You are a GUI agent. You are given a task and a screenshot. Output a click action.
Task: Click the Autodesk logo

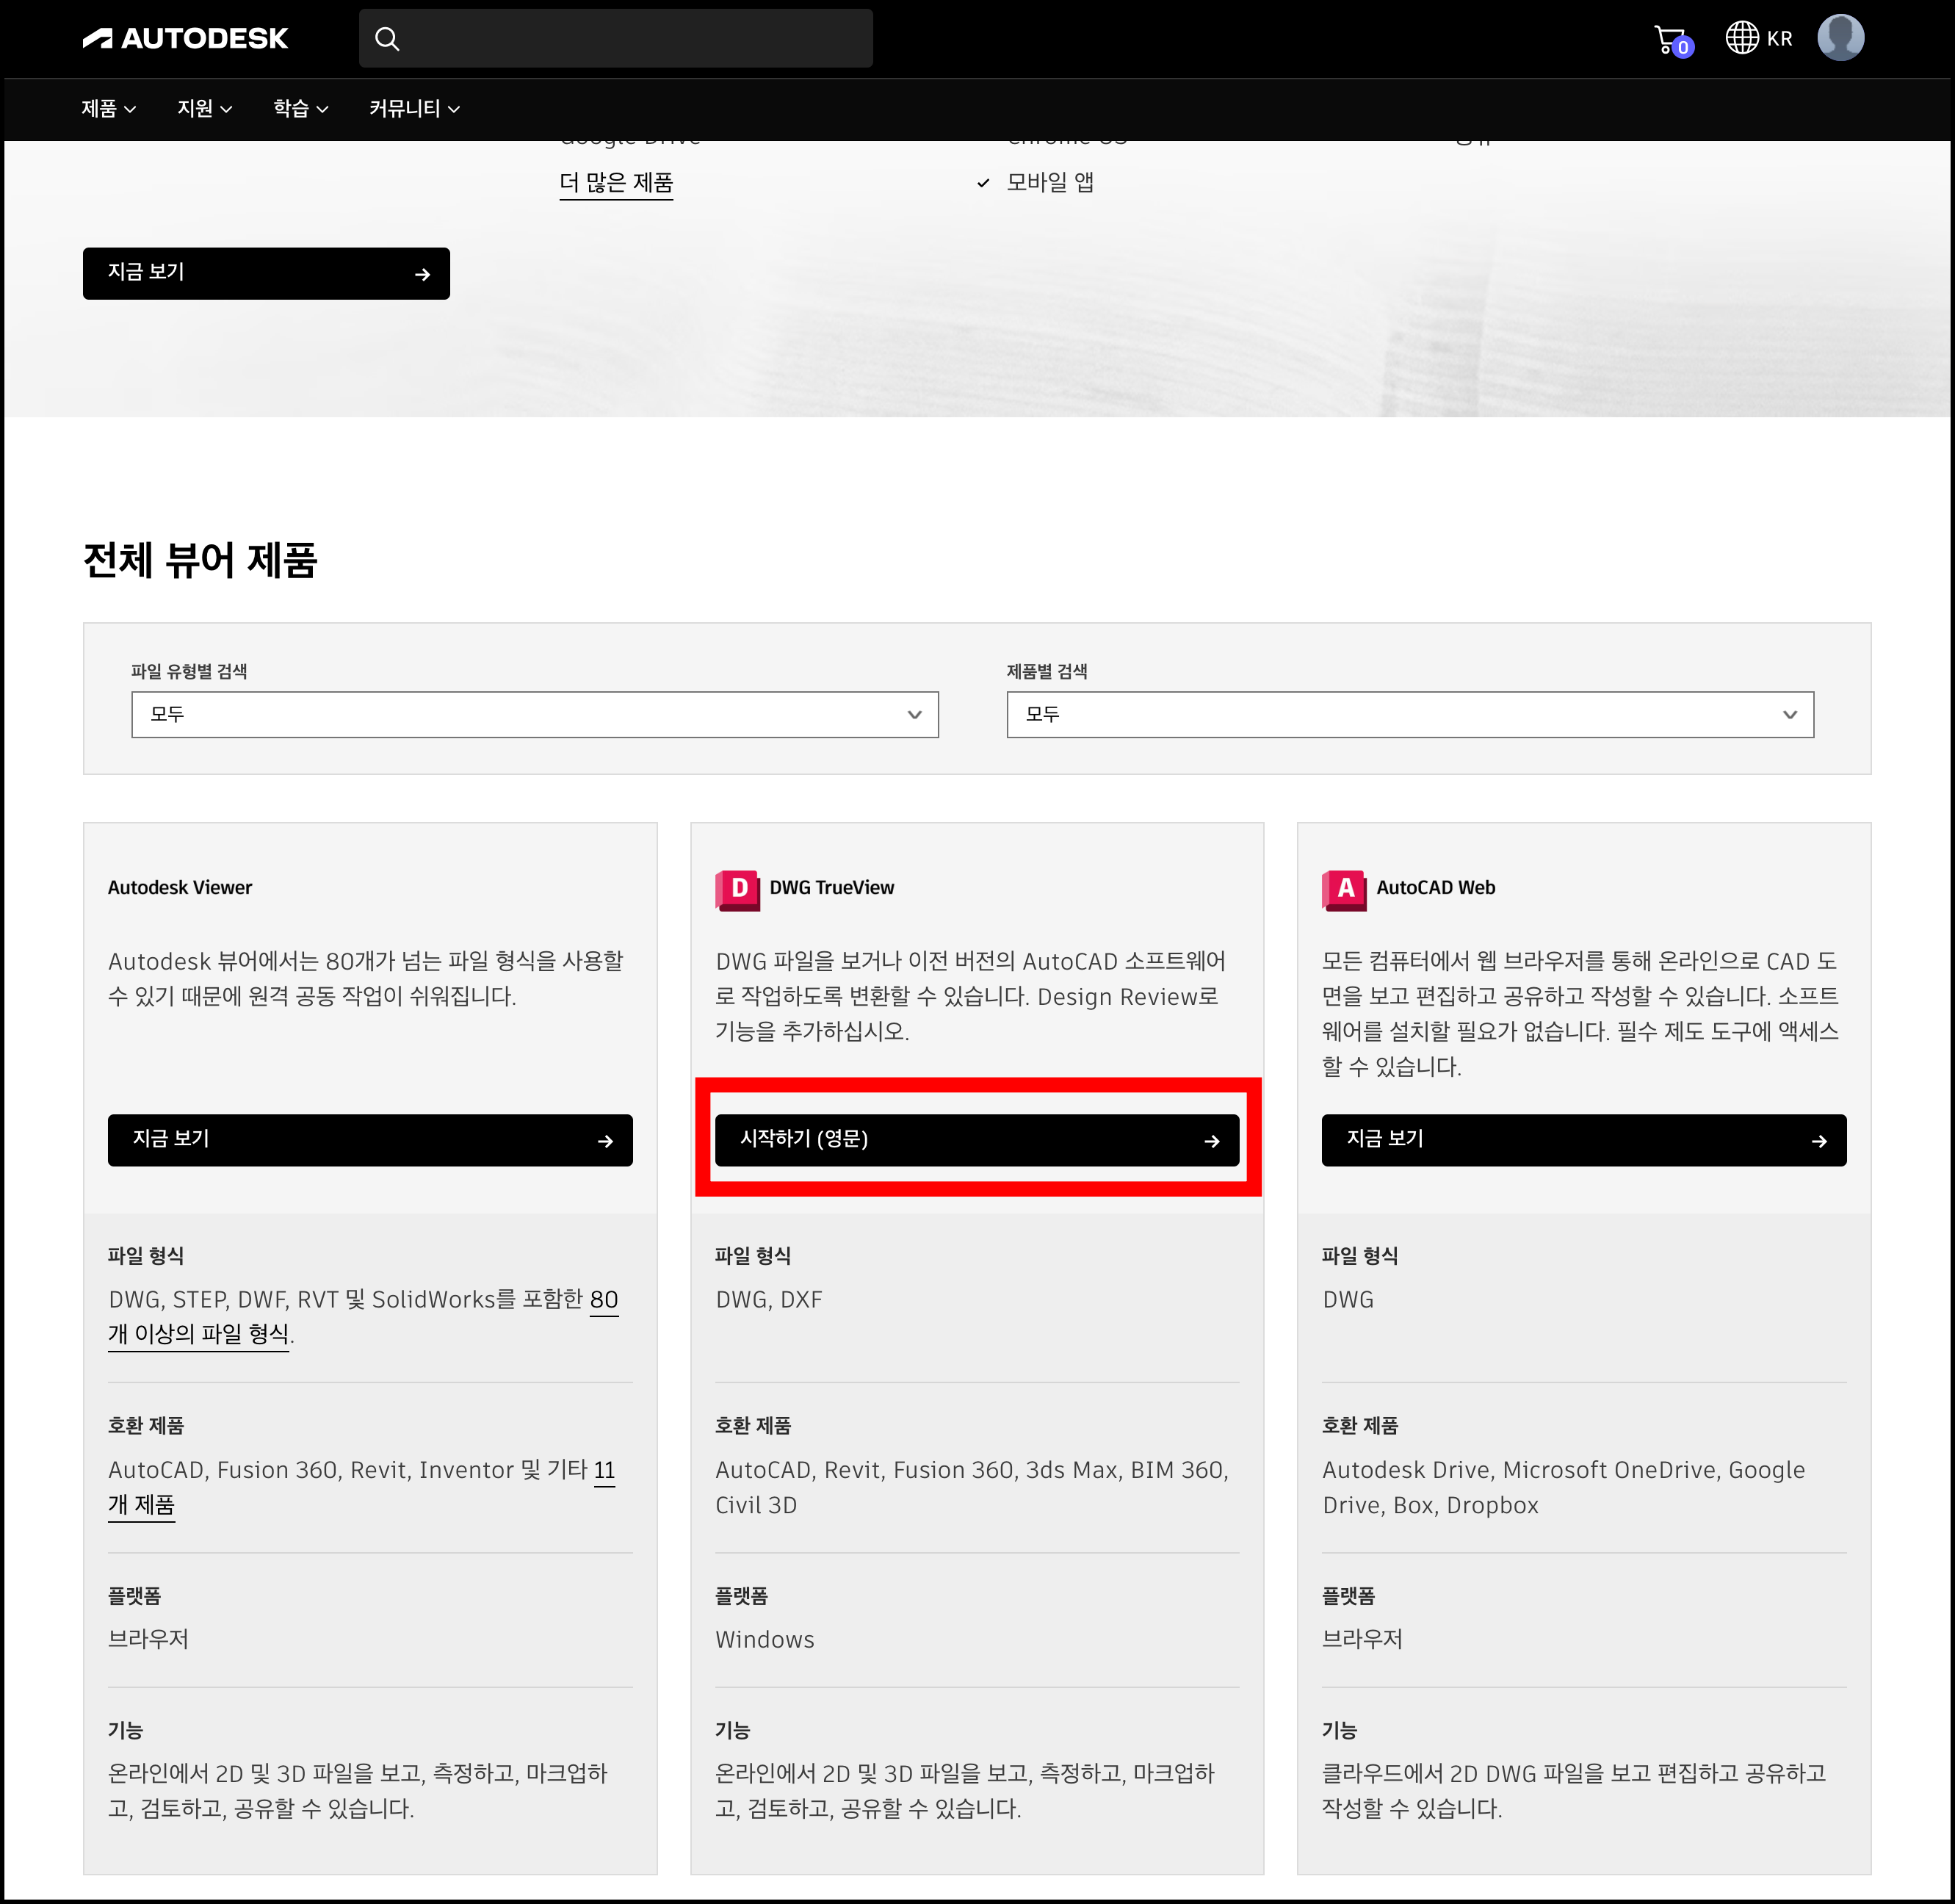tap(185, 38)
